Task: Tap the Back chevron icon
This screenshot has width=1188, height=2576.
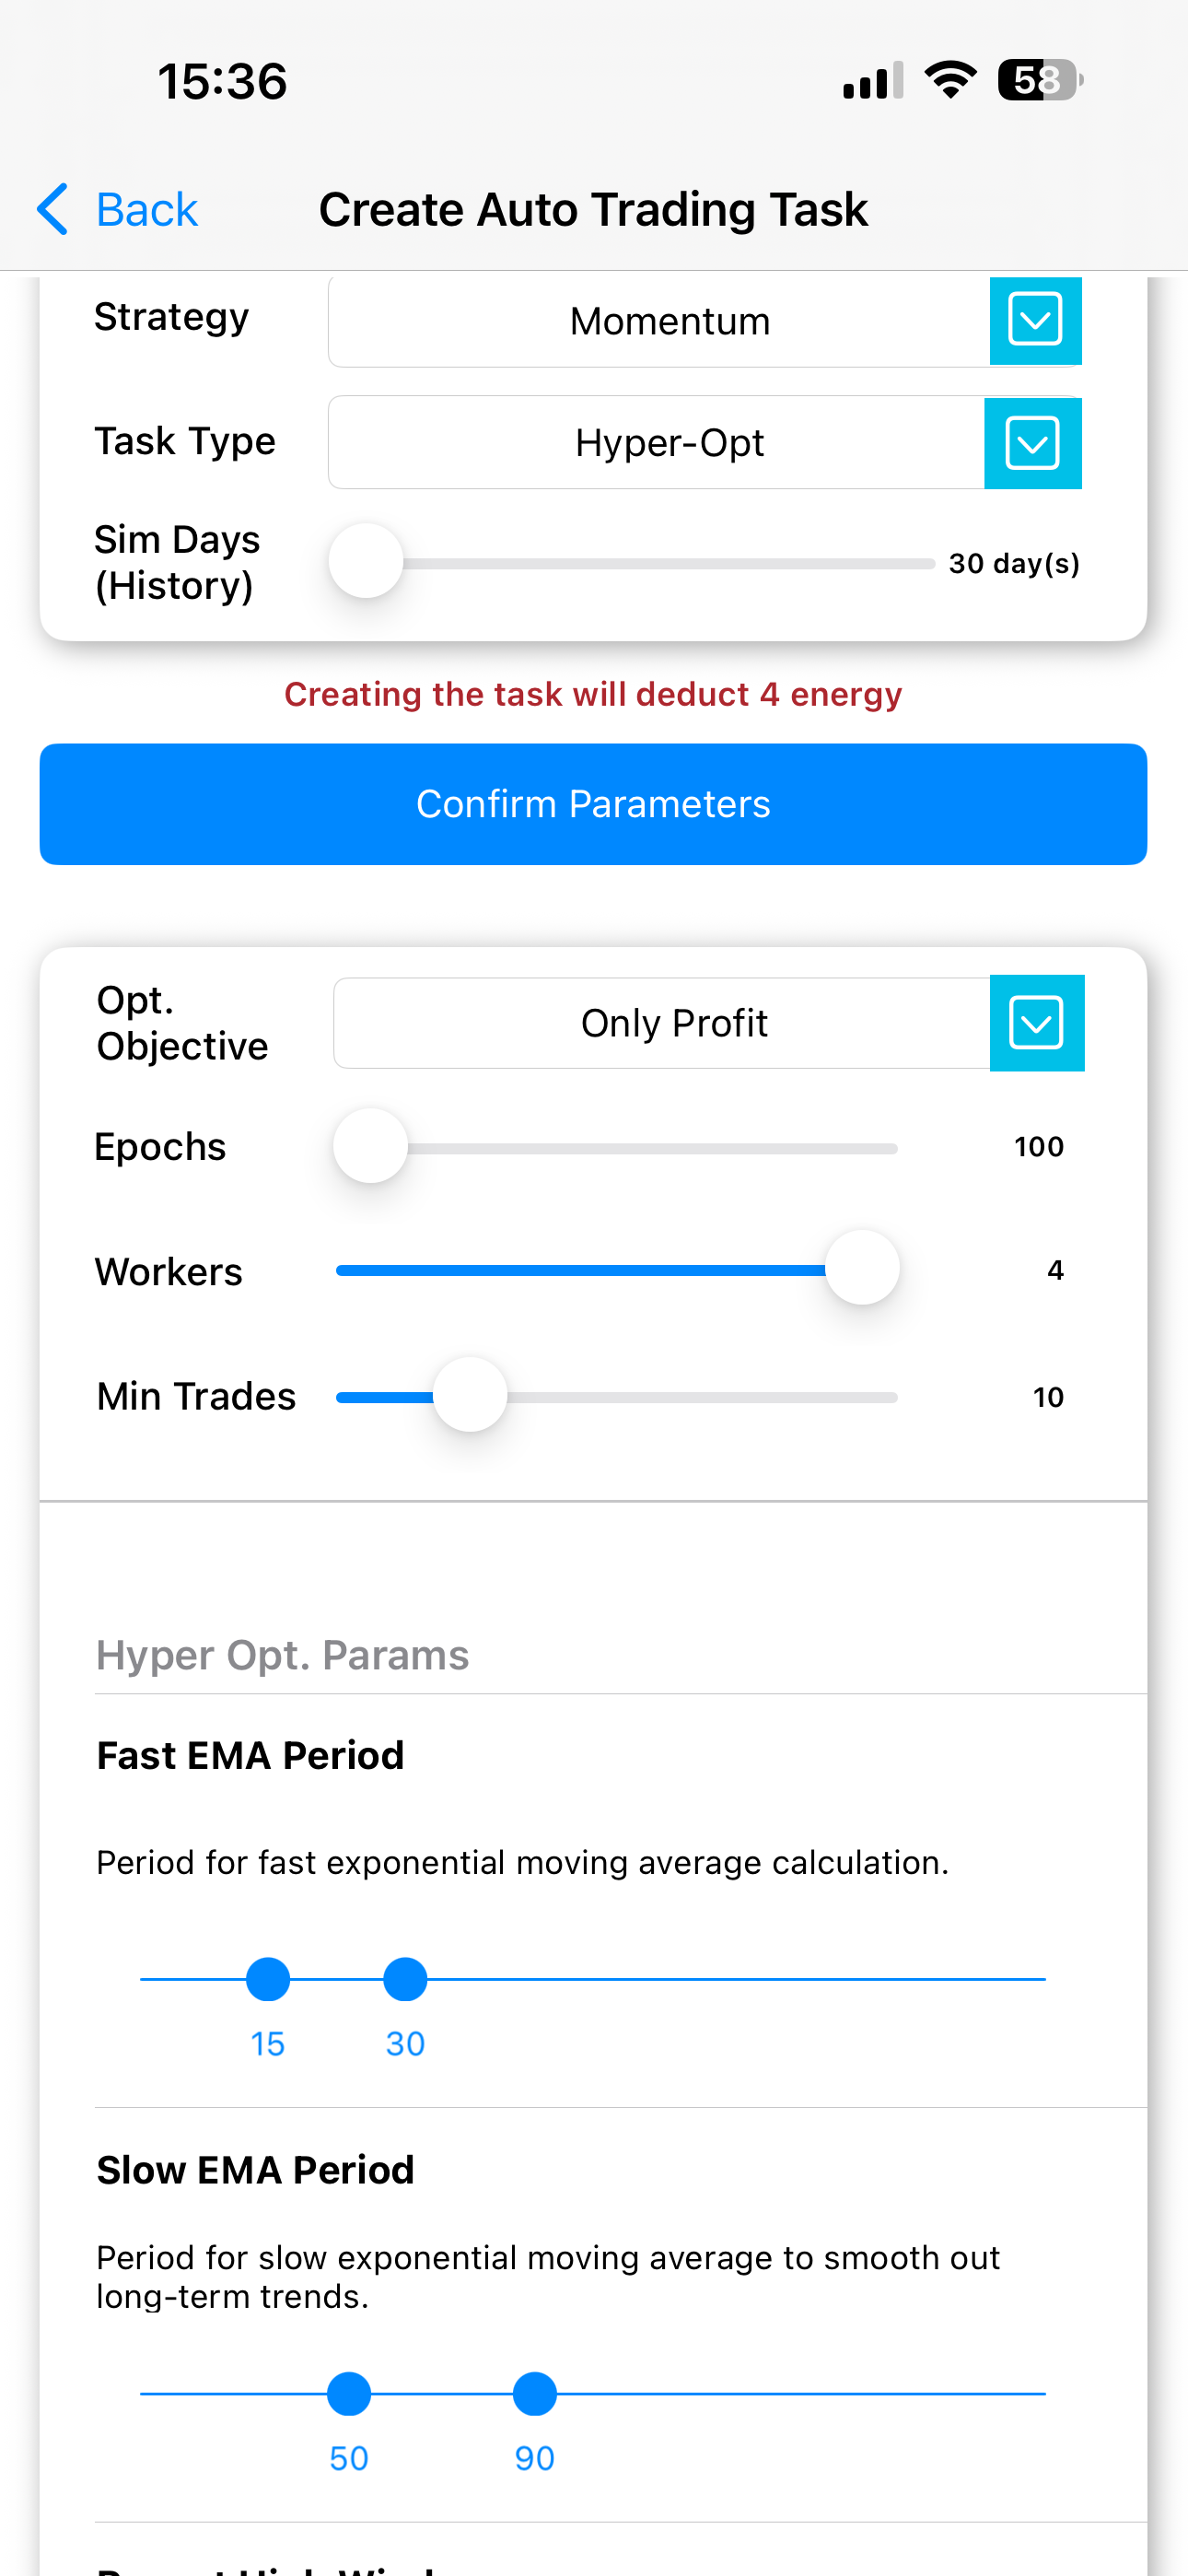Action: click(52, 209)
